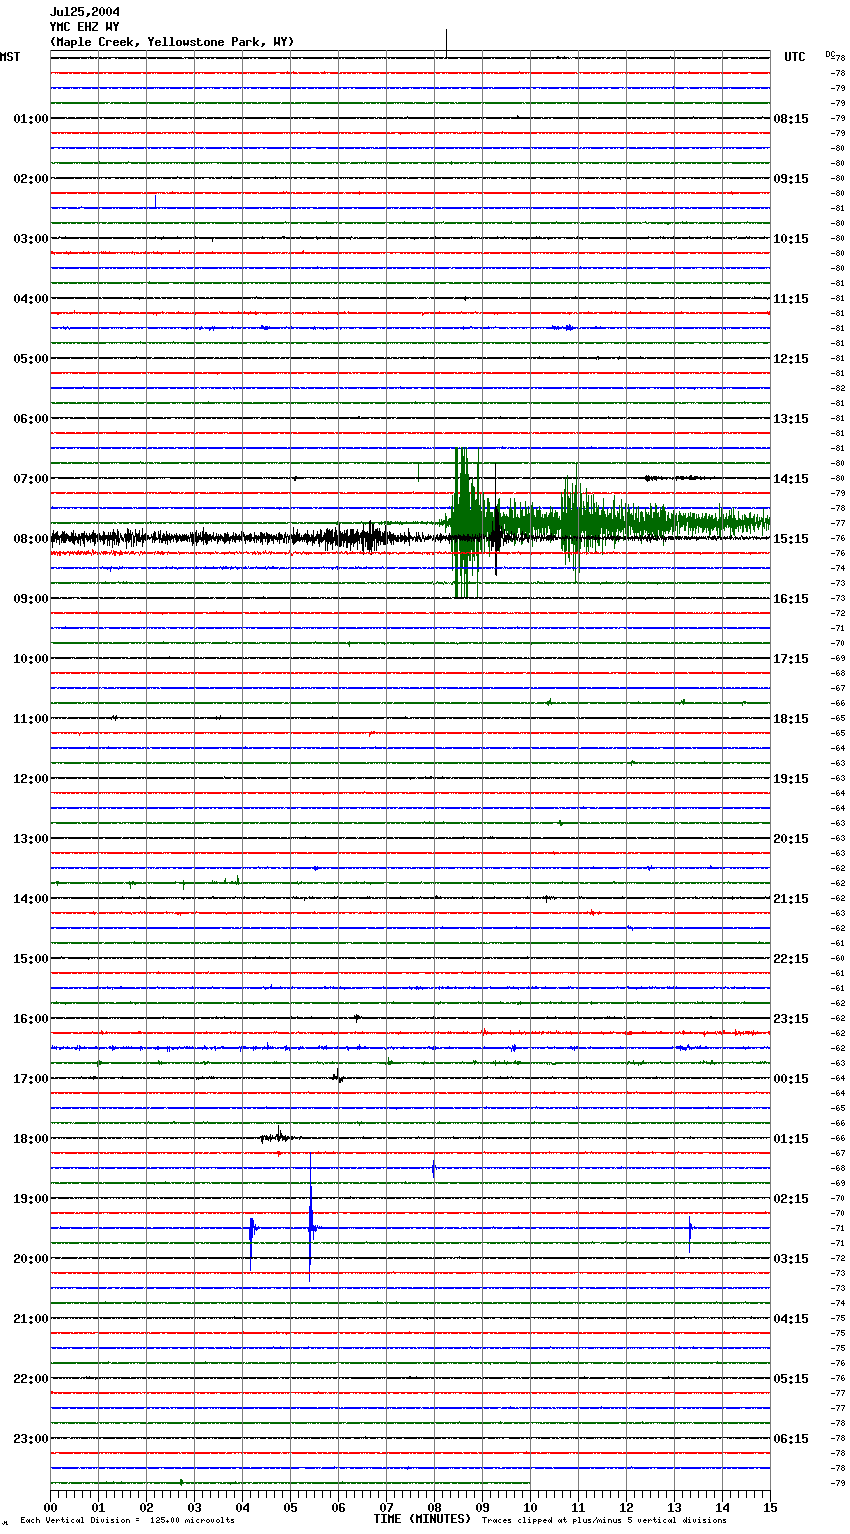Click minute 05 on the bottom axis
The image size is (850, 1534).
point(290,1507)
